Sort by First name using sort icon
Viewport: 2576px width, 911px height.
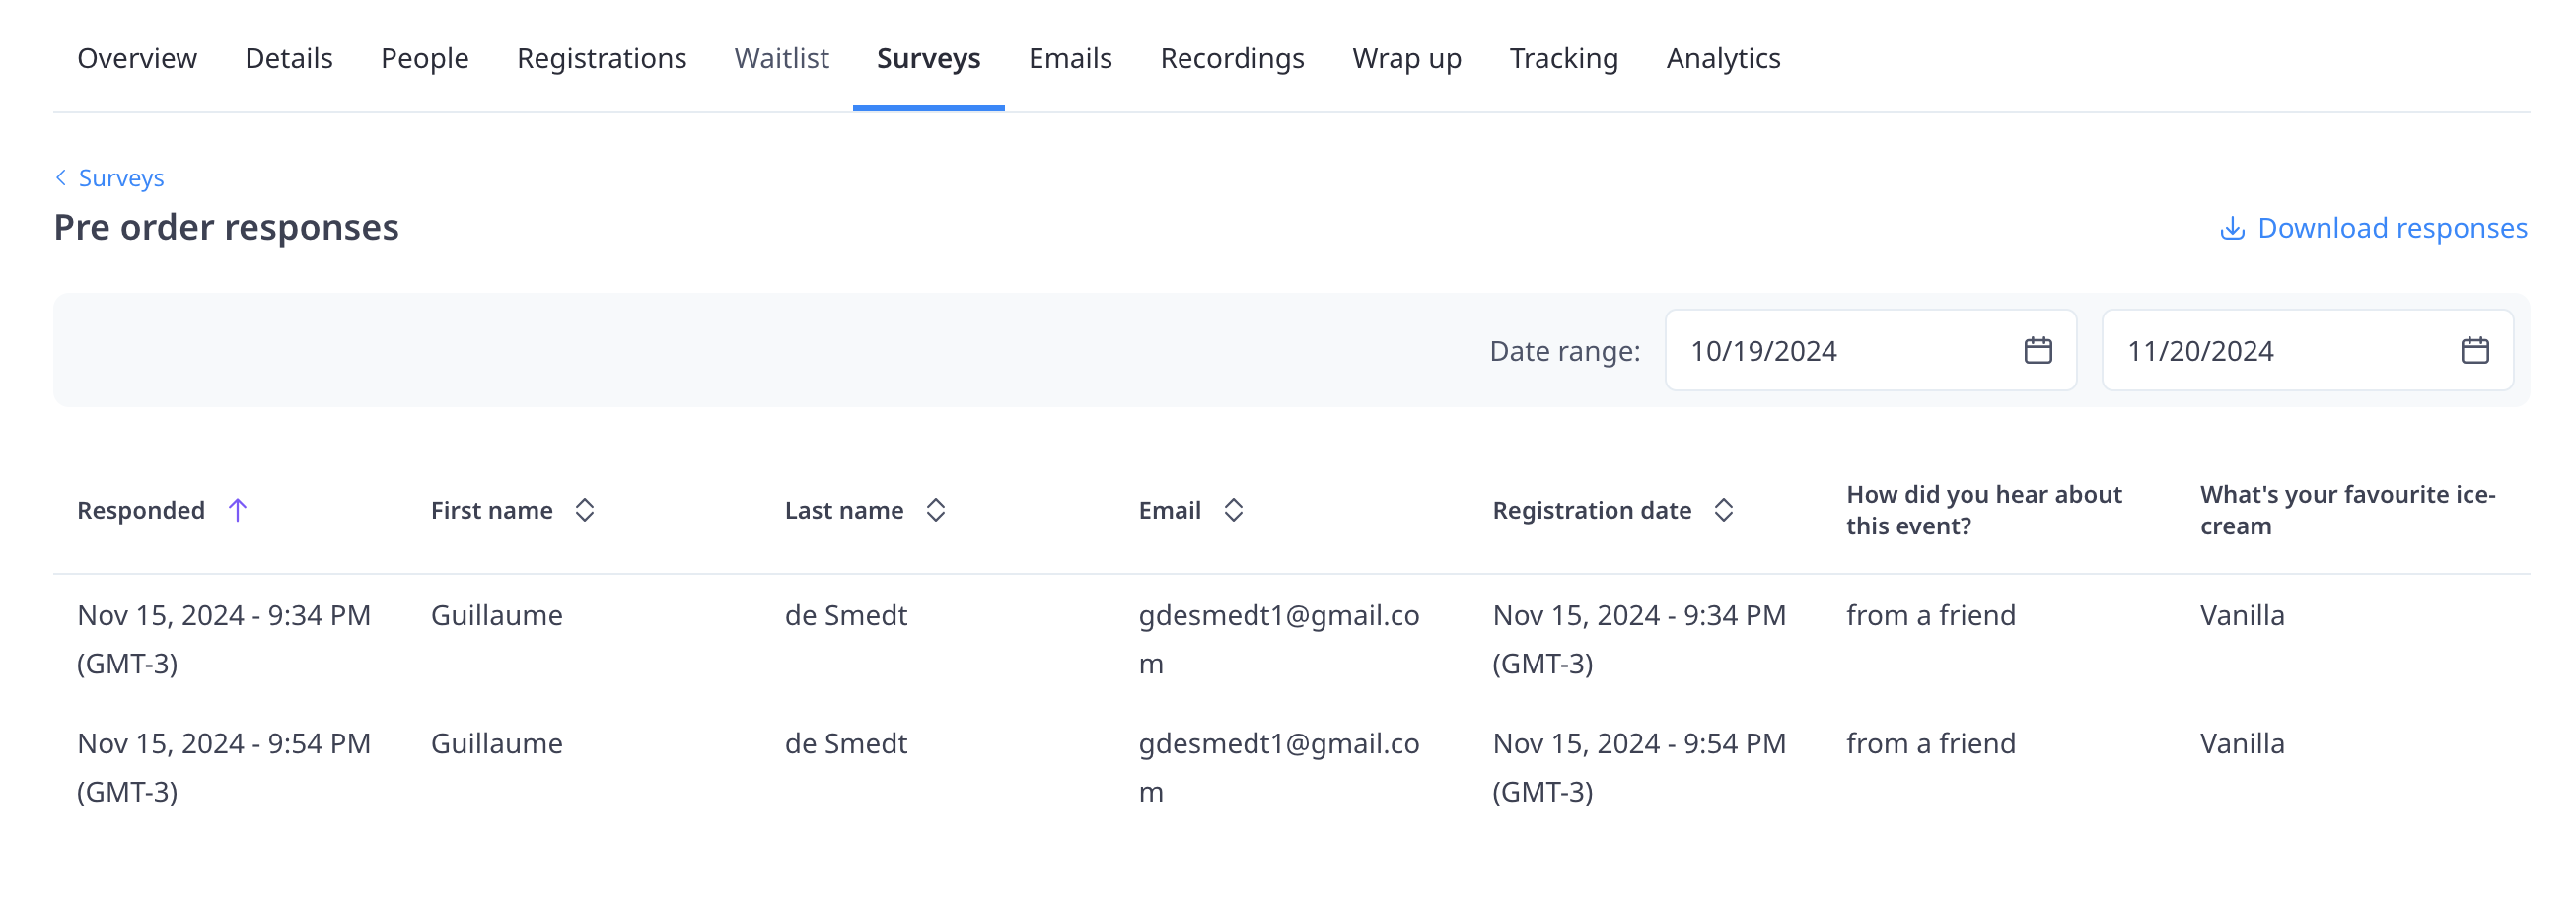(585, 510)
